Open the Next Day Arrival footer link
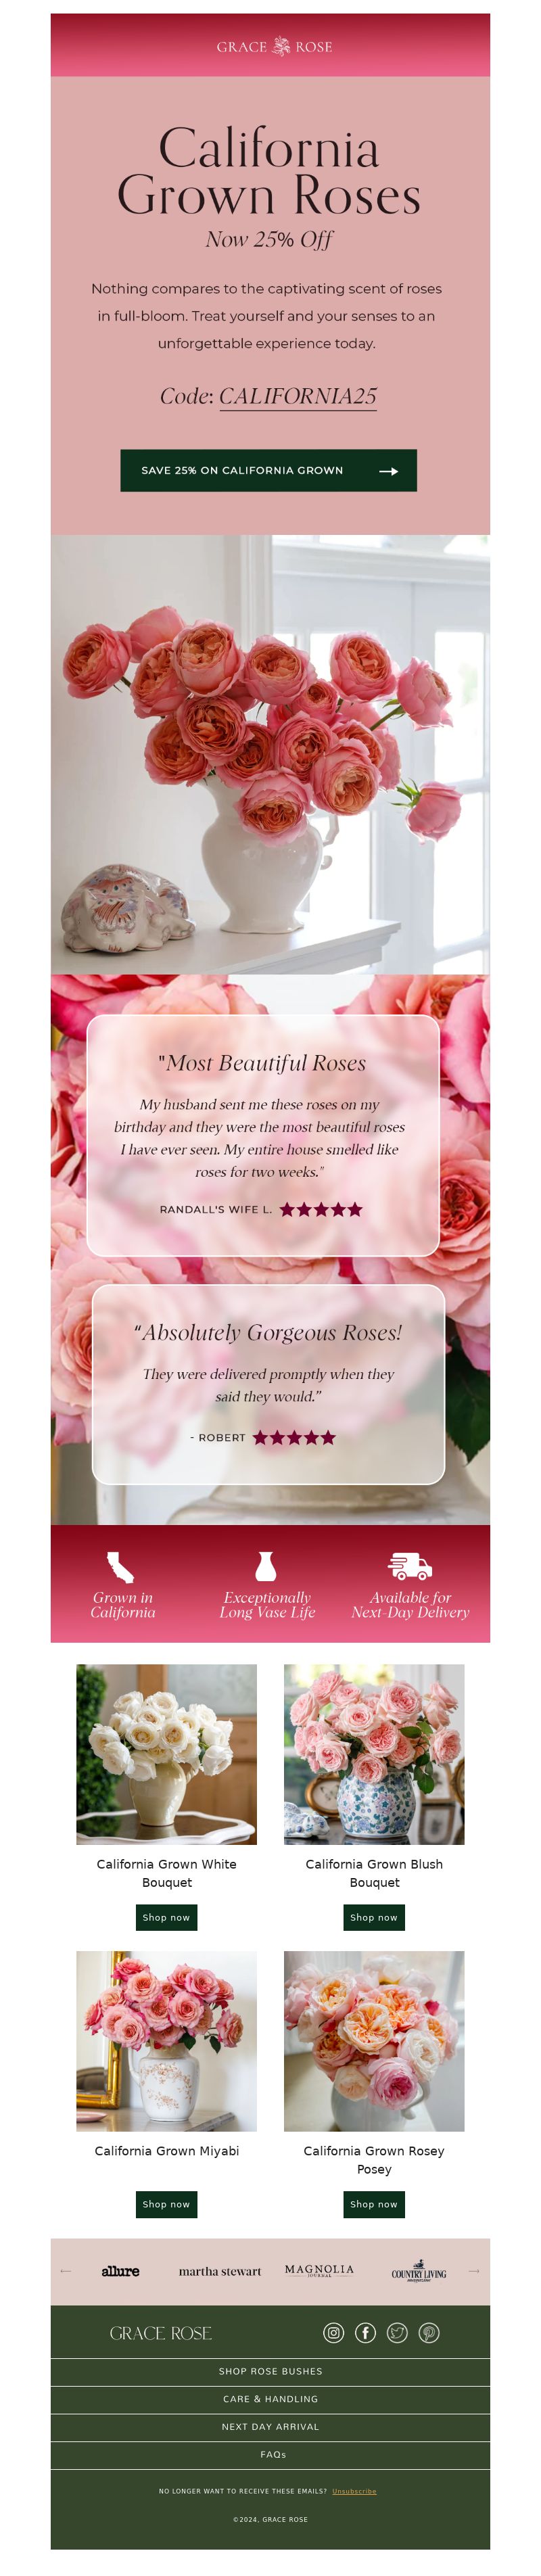 tap(270, 2426)
